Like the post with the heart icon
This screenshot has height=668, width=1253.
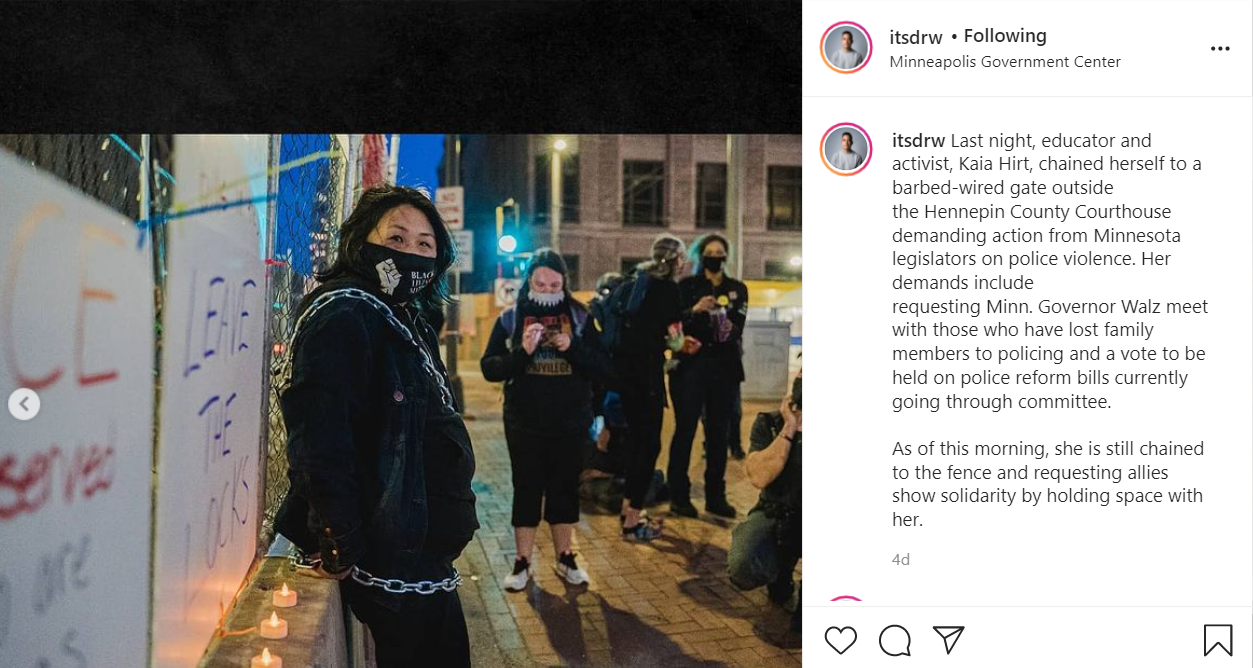pos(841,639)
